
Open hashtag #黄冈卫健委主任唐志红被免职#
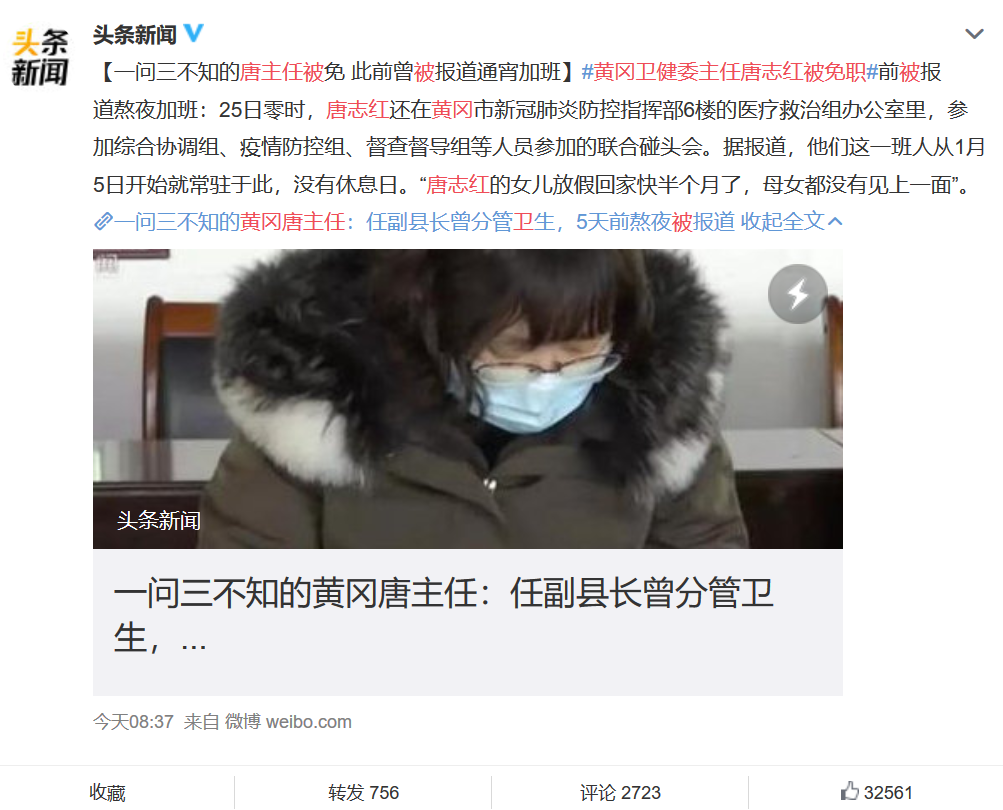[x=729, y=72]
